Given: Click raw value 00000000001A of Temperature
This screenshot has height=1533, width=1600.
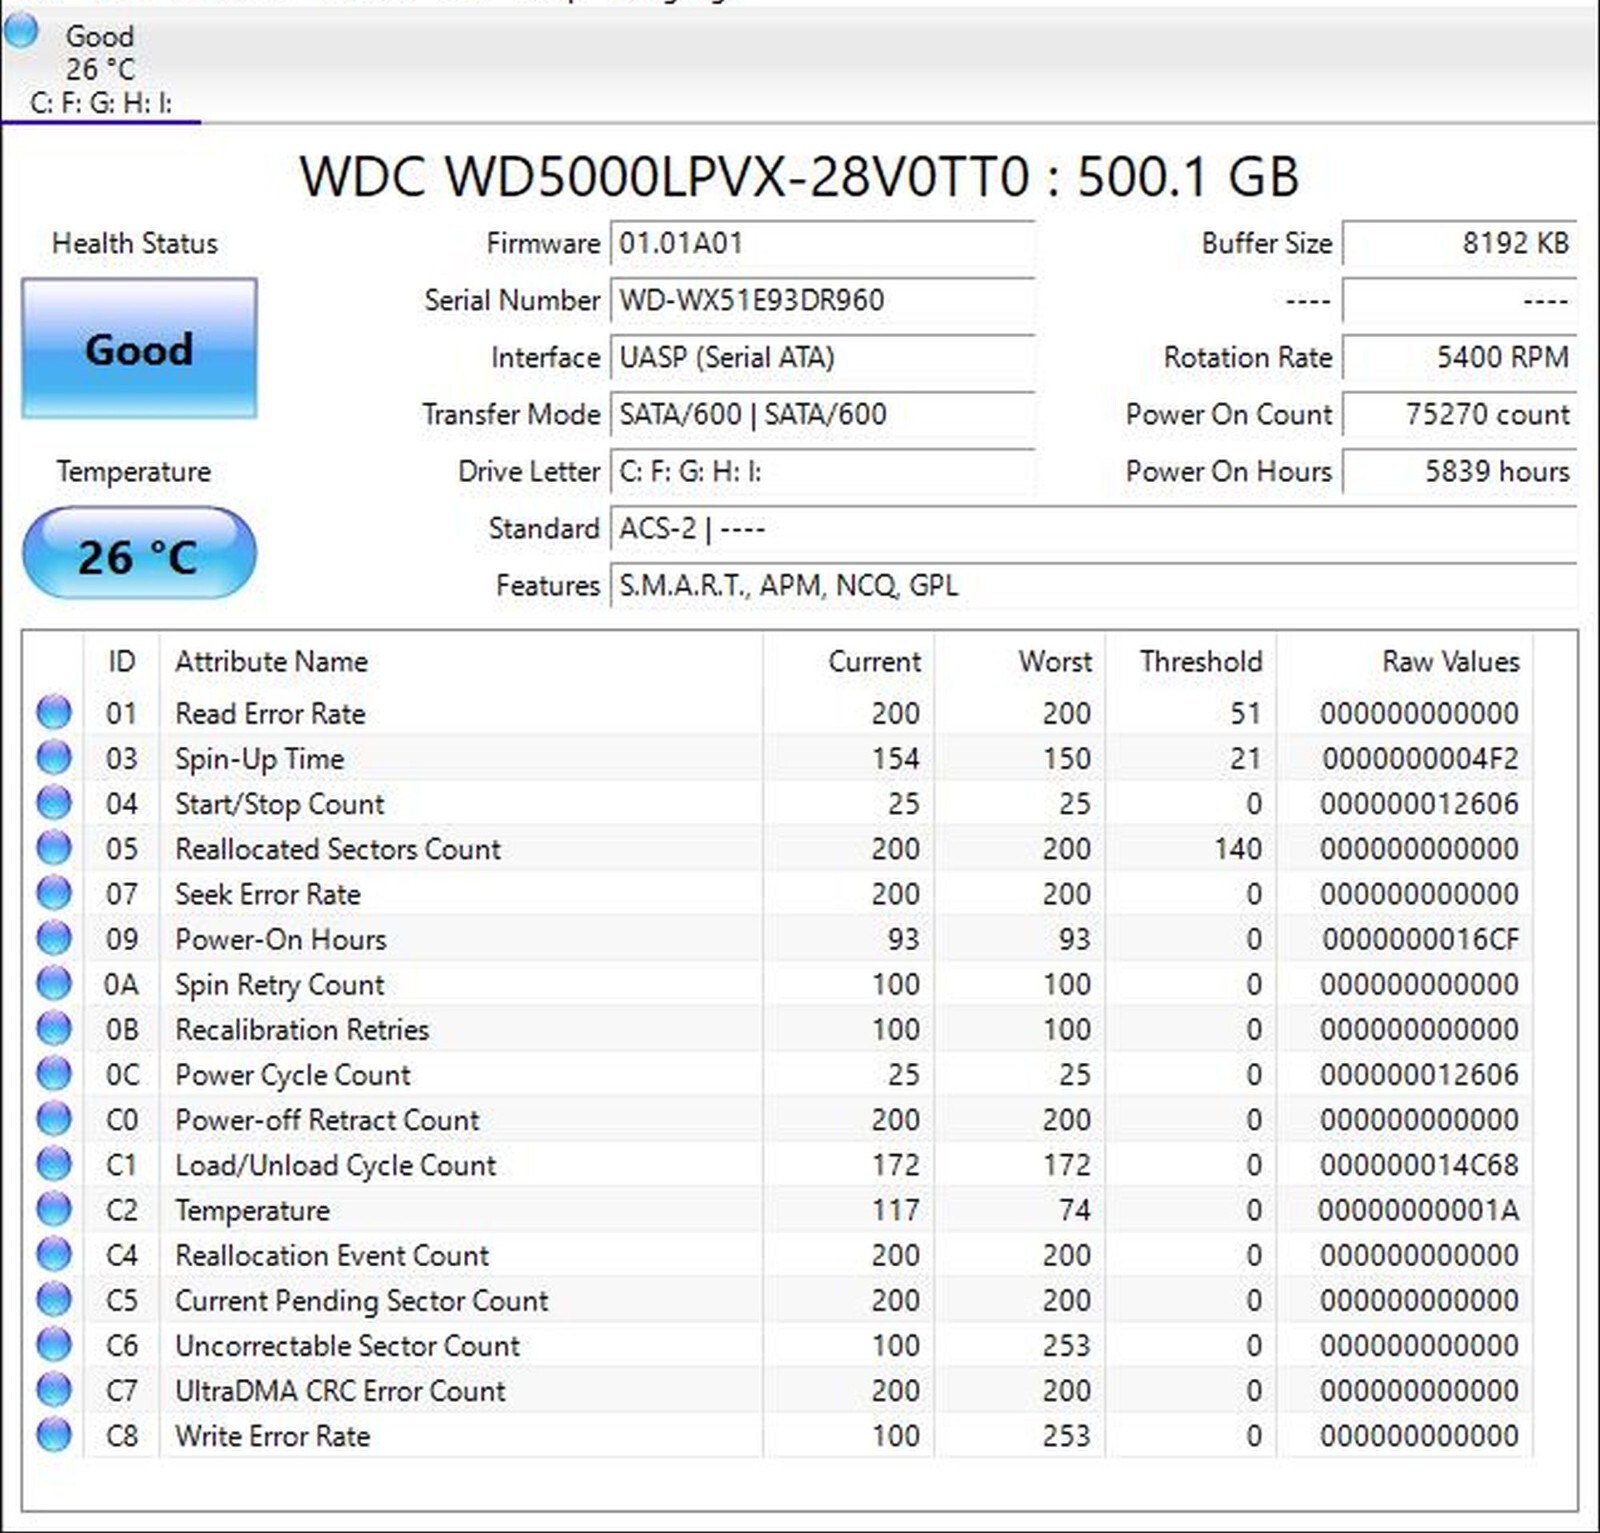Looking at the screenshot, I should pos(1419,1210).
